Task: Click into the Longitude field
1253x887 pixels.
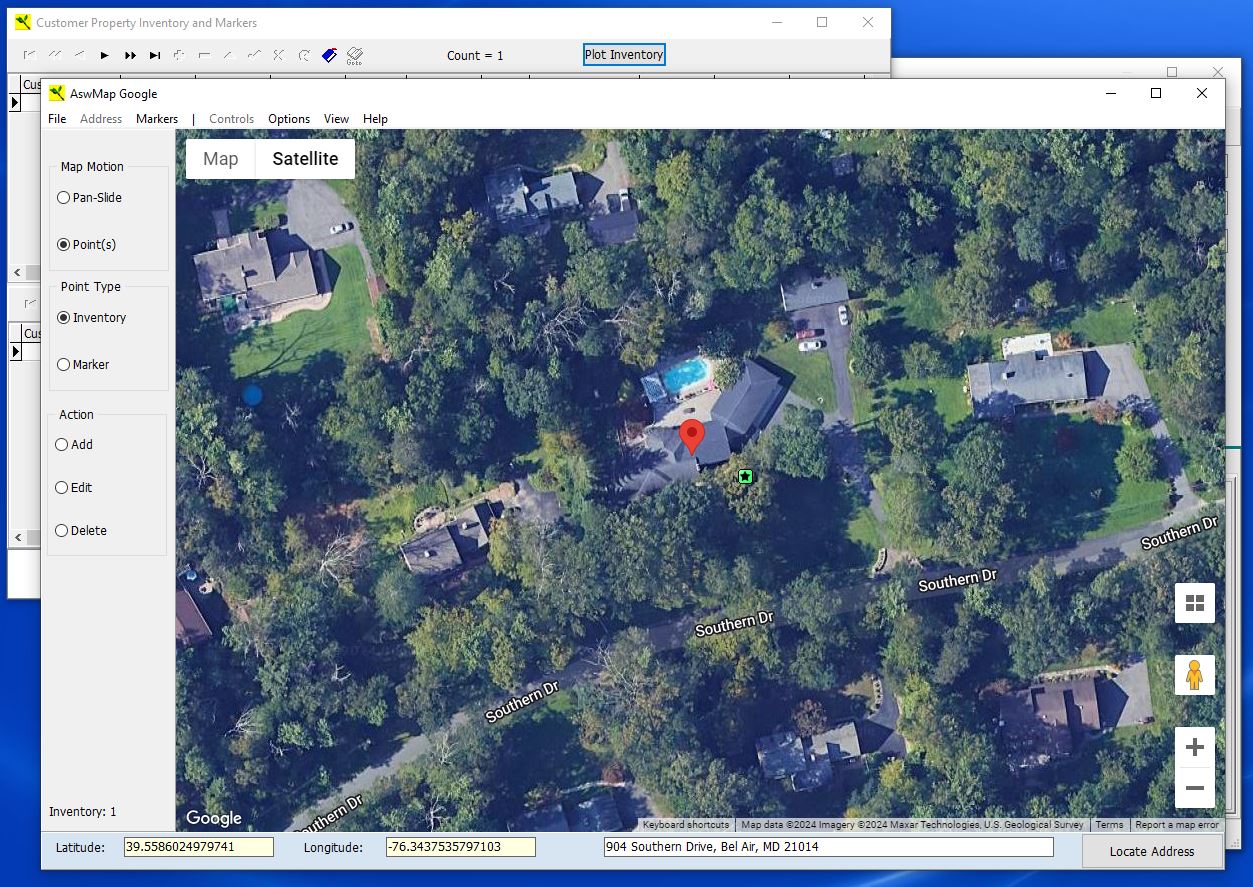Action: click(461, 847)
